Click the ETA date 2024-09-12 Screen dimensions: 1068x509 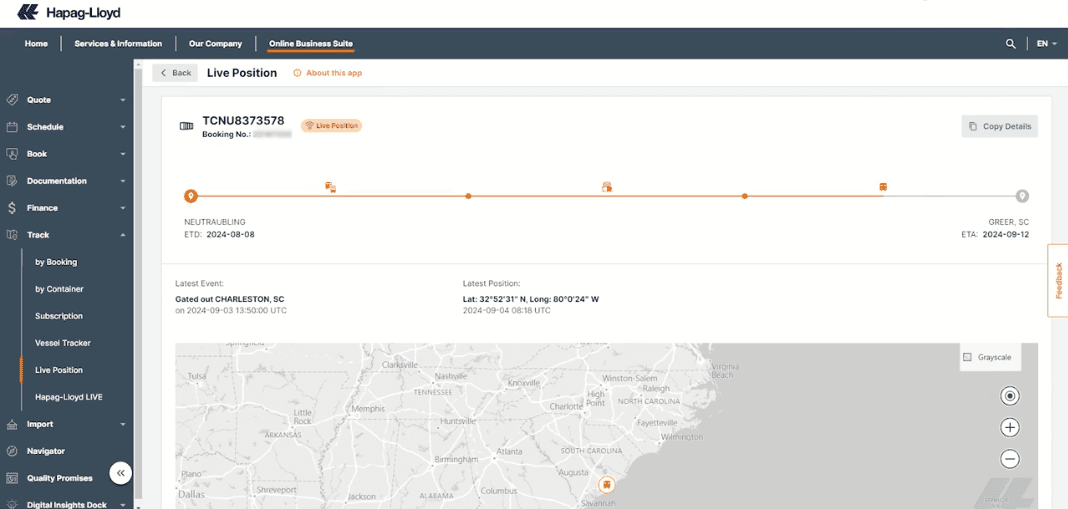pos(1005,234)
